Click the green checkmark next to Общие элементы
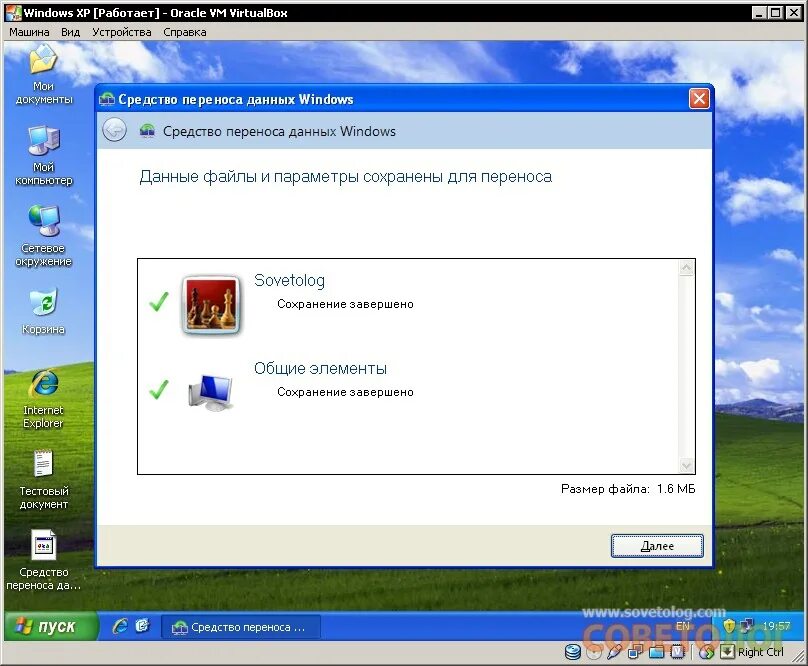The height and width of the screenshot is (666, 808). (159, 390)
